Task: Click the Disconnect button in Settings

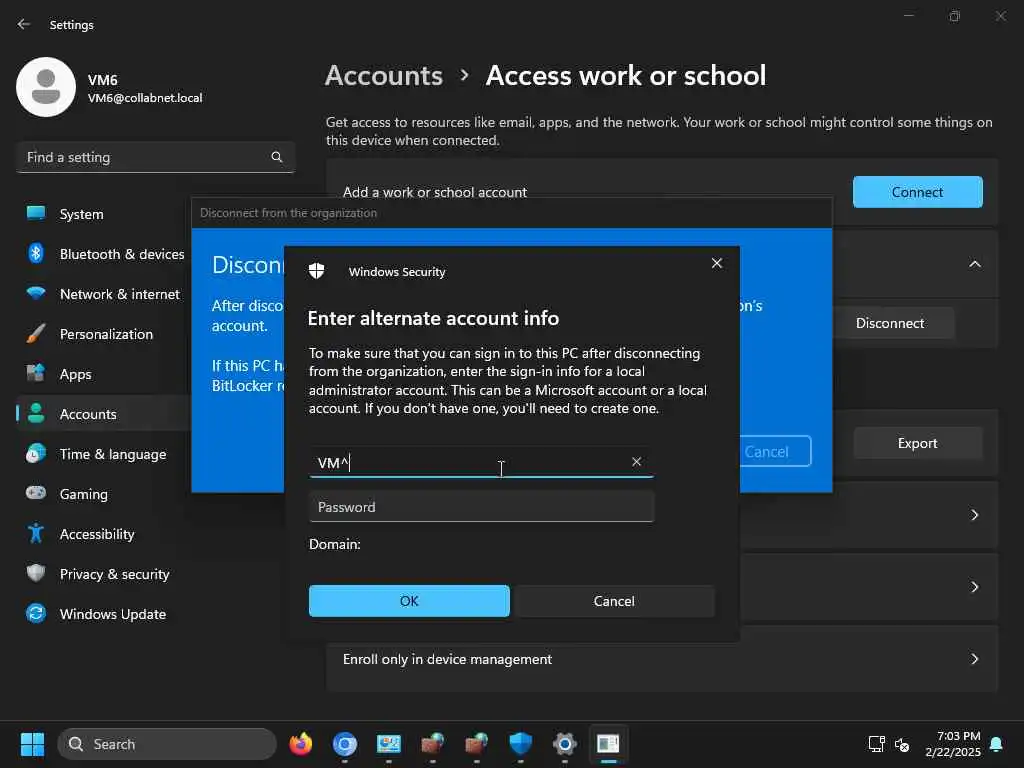Action: tap(889, 323)
